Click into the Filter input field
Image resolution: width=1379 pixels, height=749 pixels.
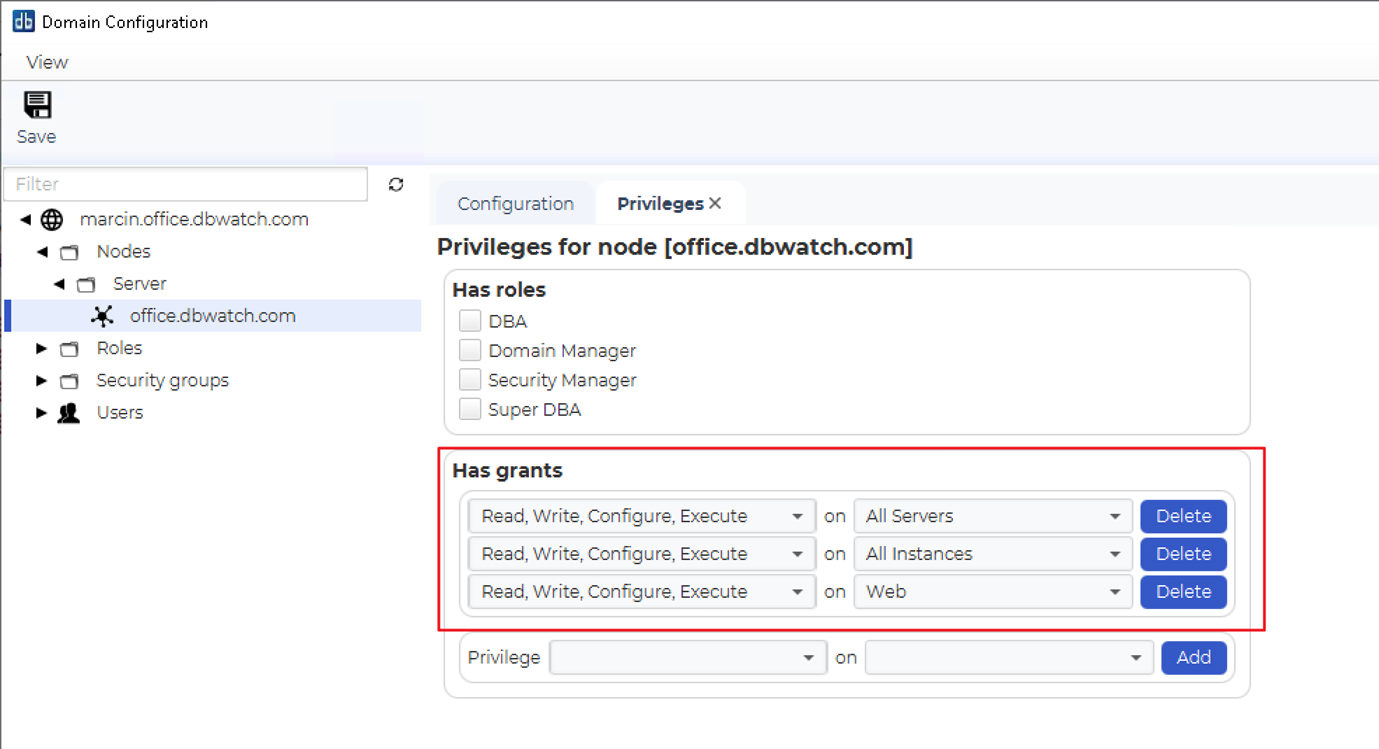click(186, 184)
